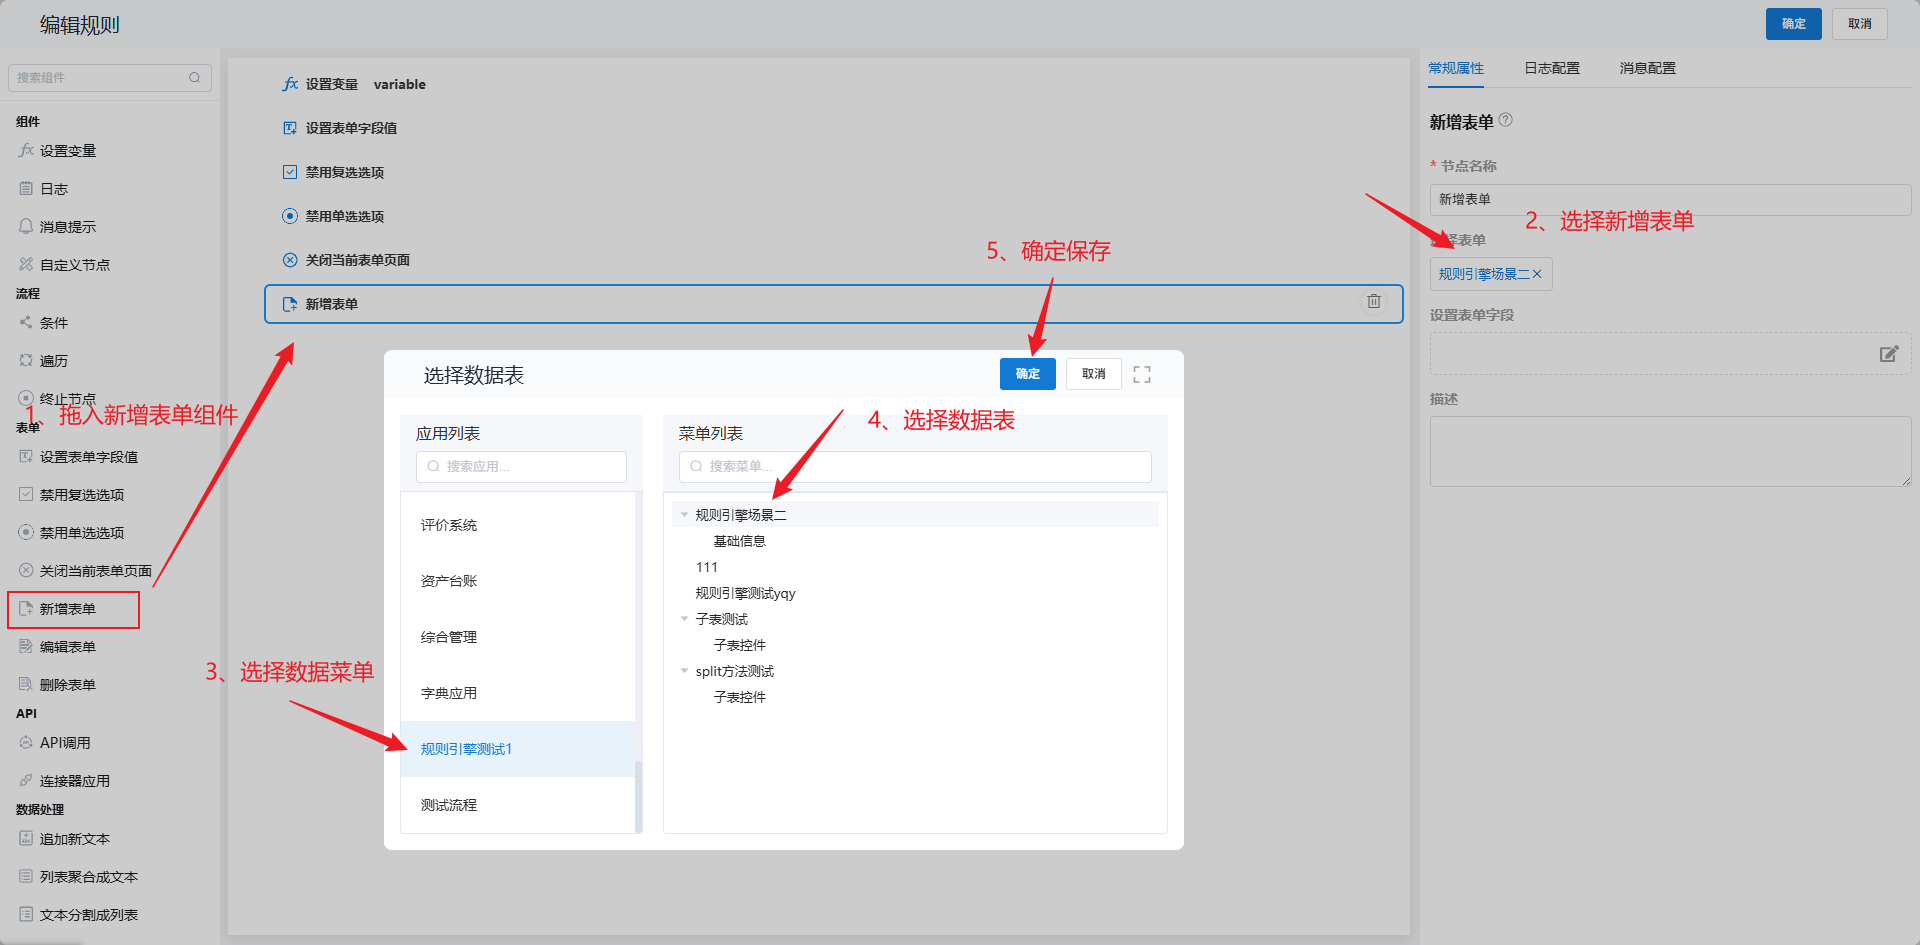This screenshot has height=945, width=1920.
Task: Click the fullscreen icon in the dialog header
Action: (1142, 374)
